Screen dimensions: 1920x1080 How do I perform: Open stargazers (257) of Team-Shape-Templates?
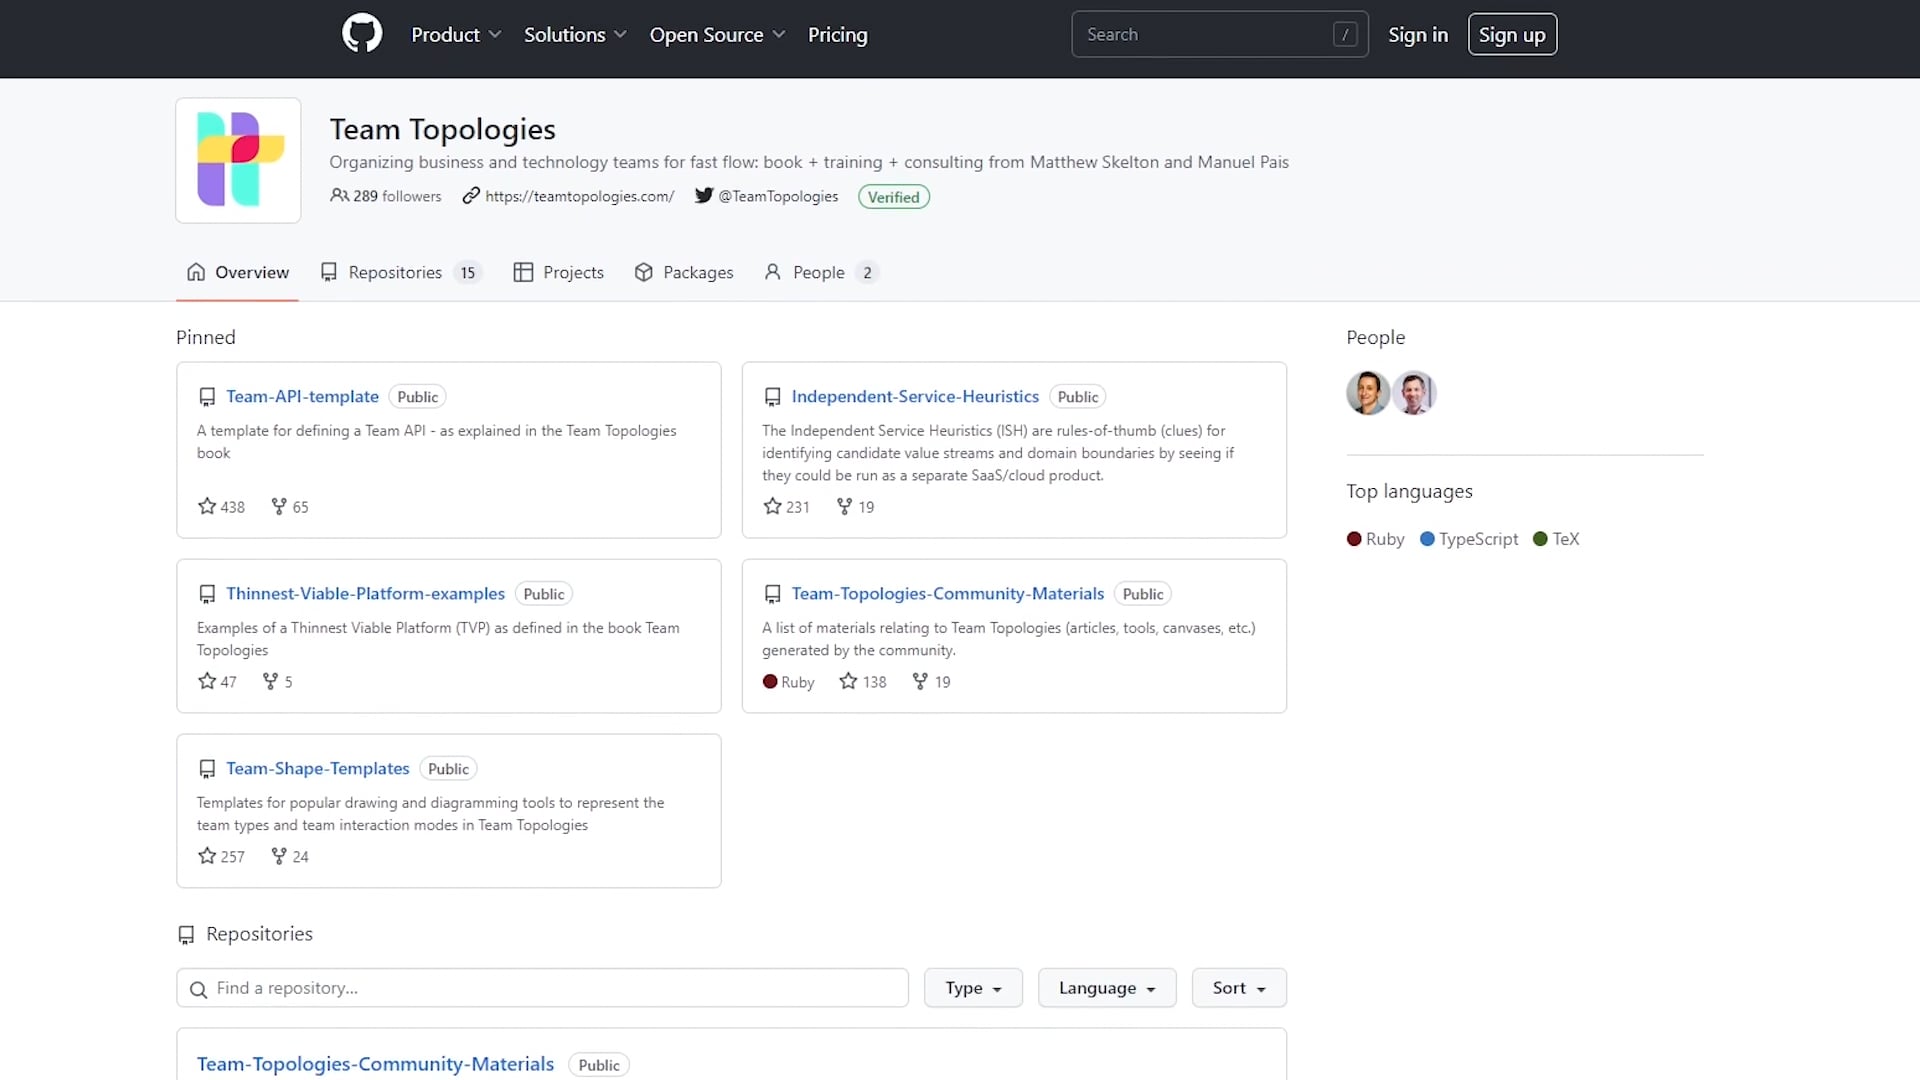click(221, 857)
